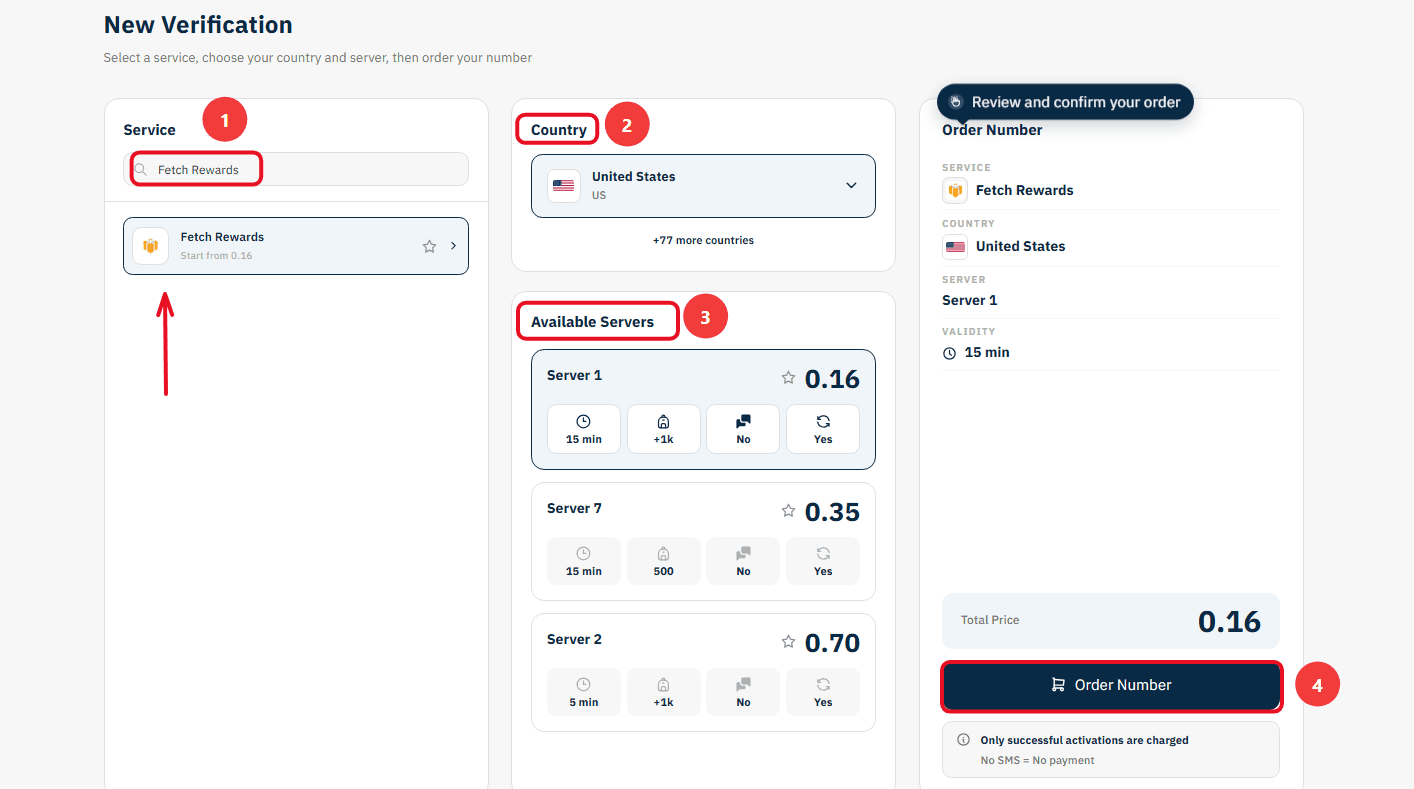Click Server 7 refresh Yes tile
1414x789 pixels.
coord(823,561)
